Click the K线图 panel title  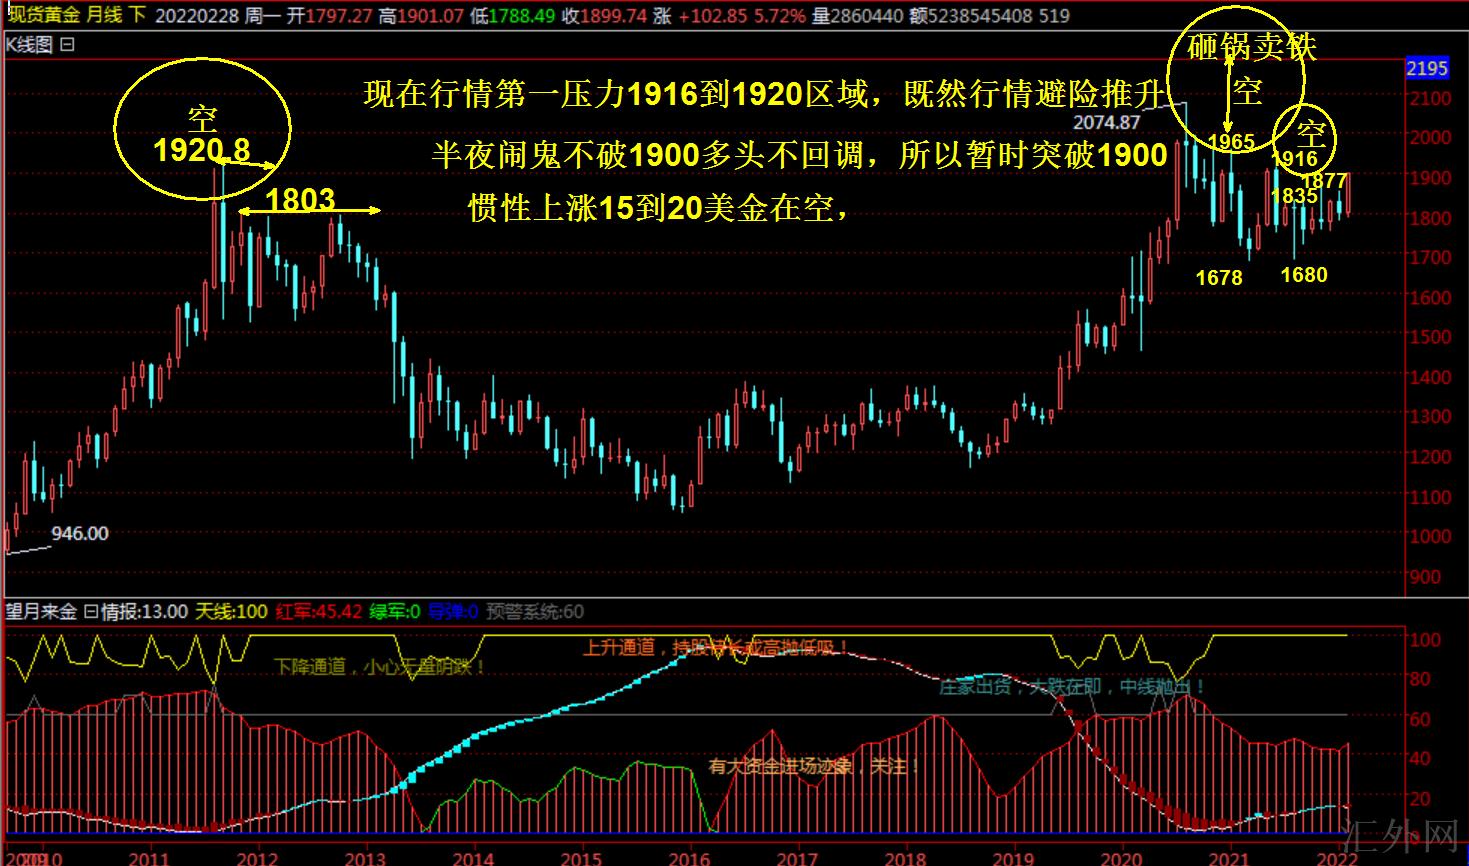[30, 45]
